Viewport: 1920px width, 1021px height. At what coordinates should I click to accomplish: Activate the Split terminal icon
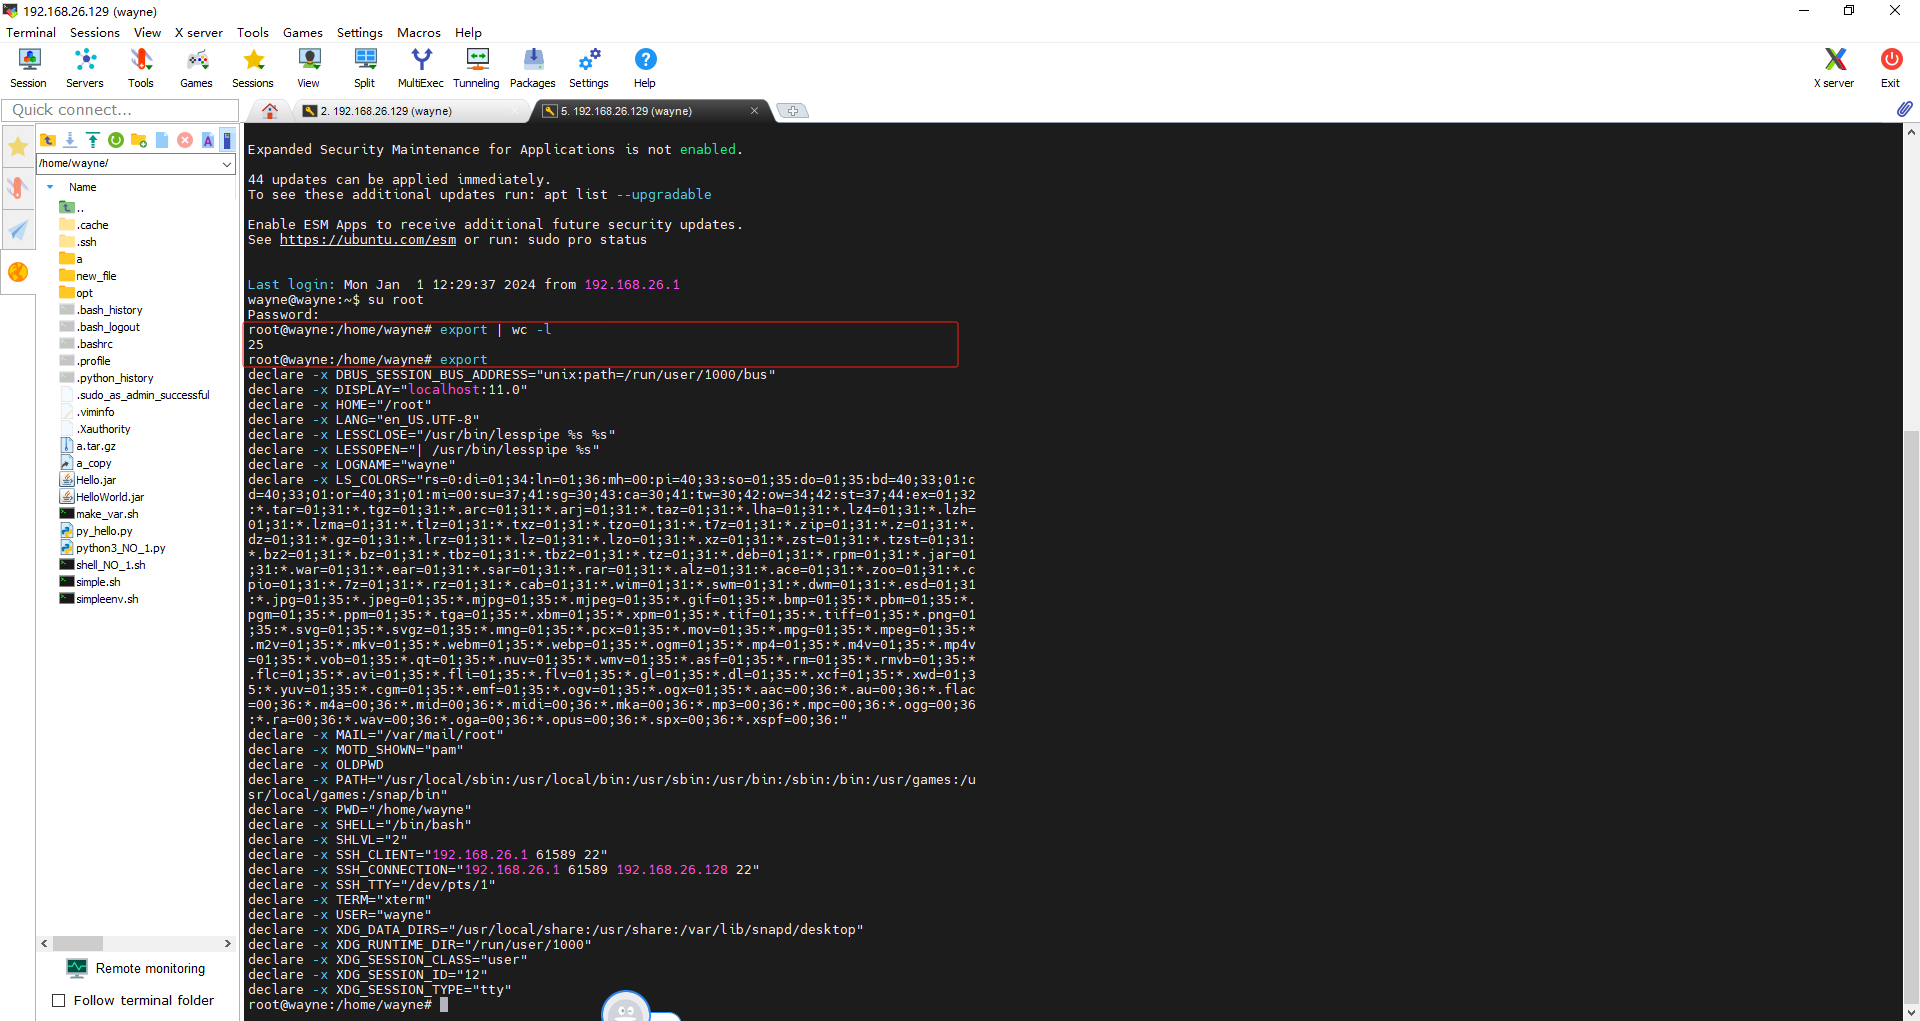tap(365, 68)
